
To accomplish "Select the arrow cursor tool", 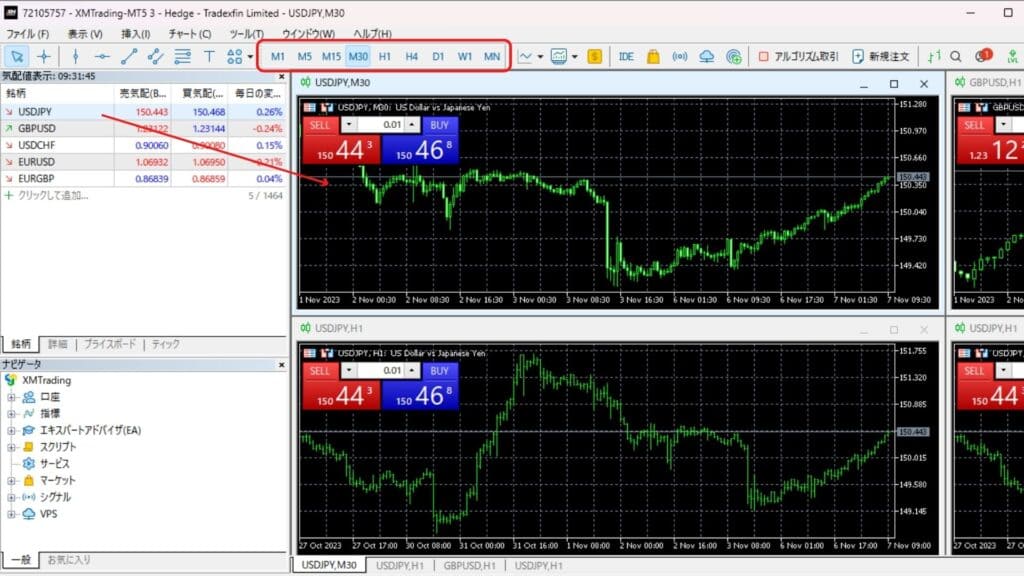I will pos(17,57).
